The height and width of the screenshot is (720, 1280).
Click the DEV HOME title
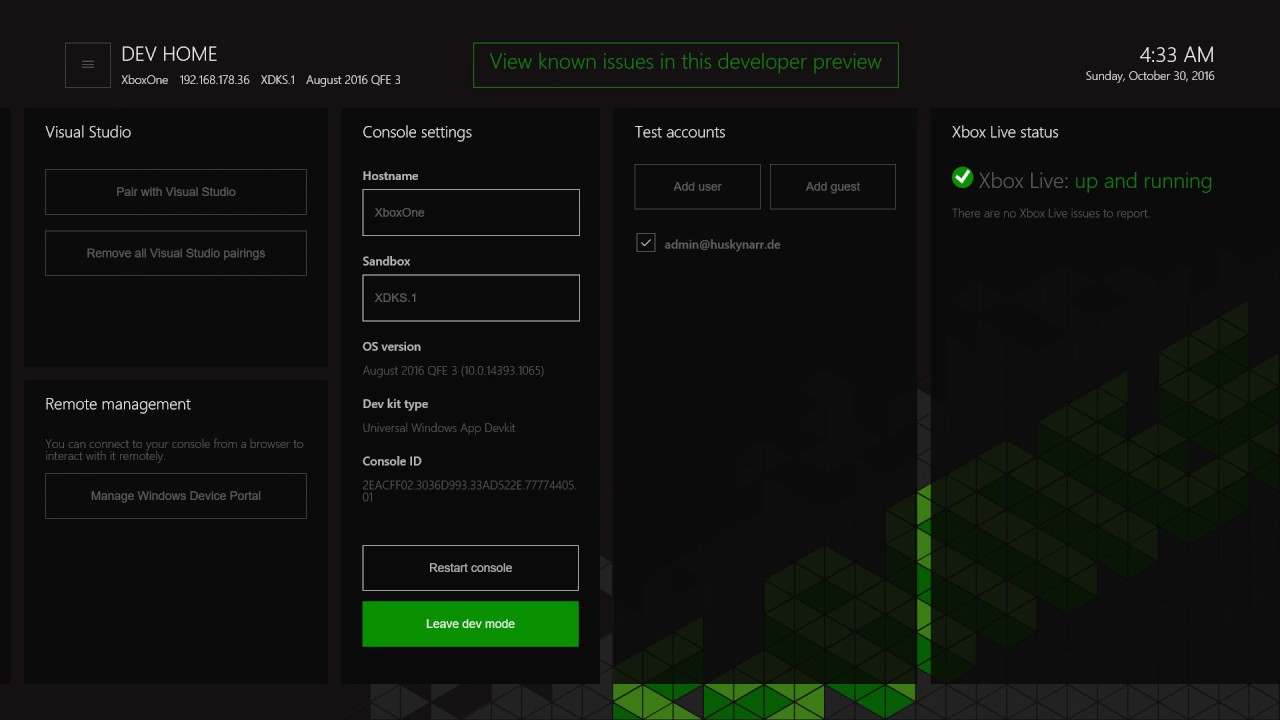pyautogui.click(x=169, y=54)
